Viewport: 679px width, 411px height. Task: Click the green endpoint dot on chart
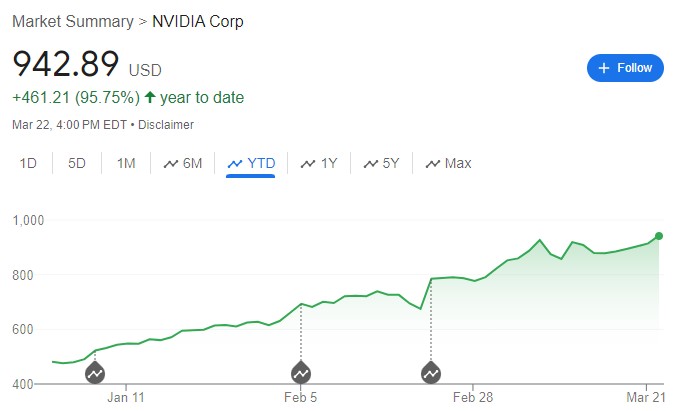(x=659, y=236)
